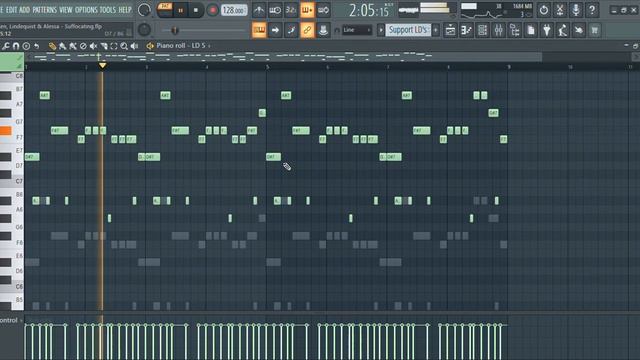640x360 pixels.
Task: Select the Paint brush tool
Action: [62, 46]
